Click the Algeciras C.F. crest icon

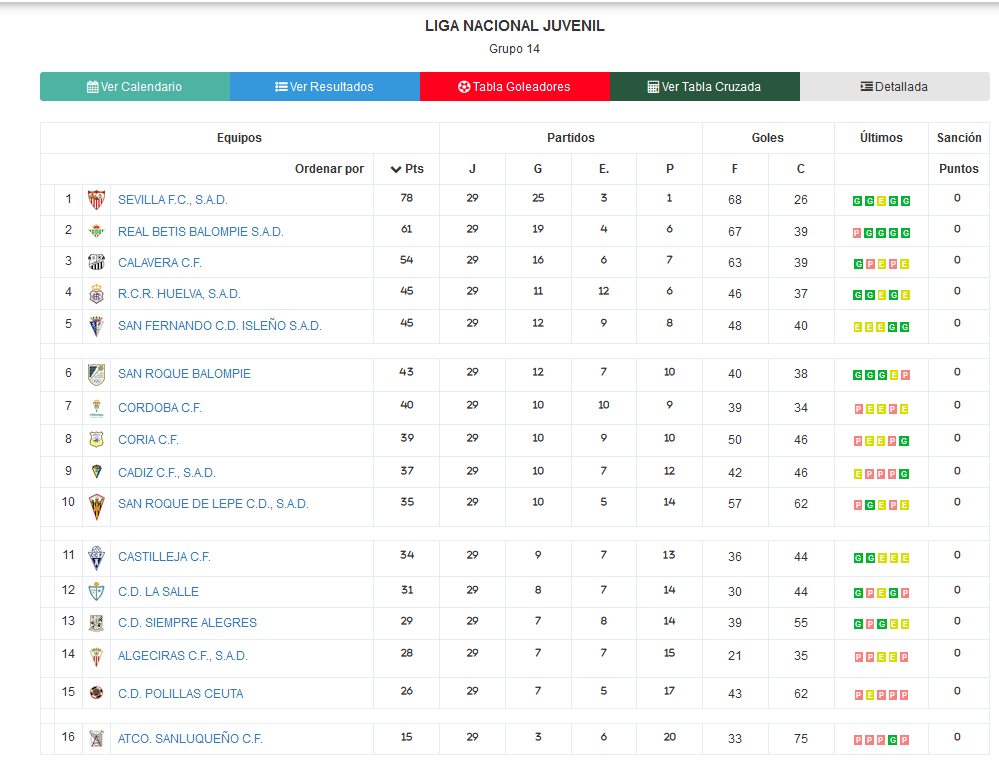[96, 656]
